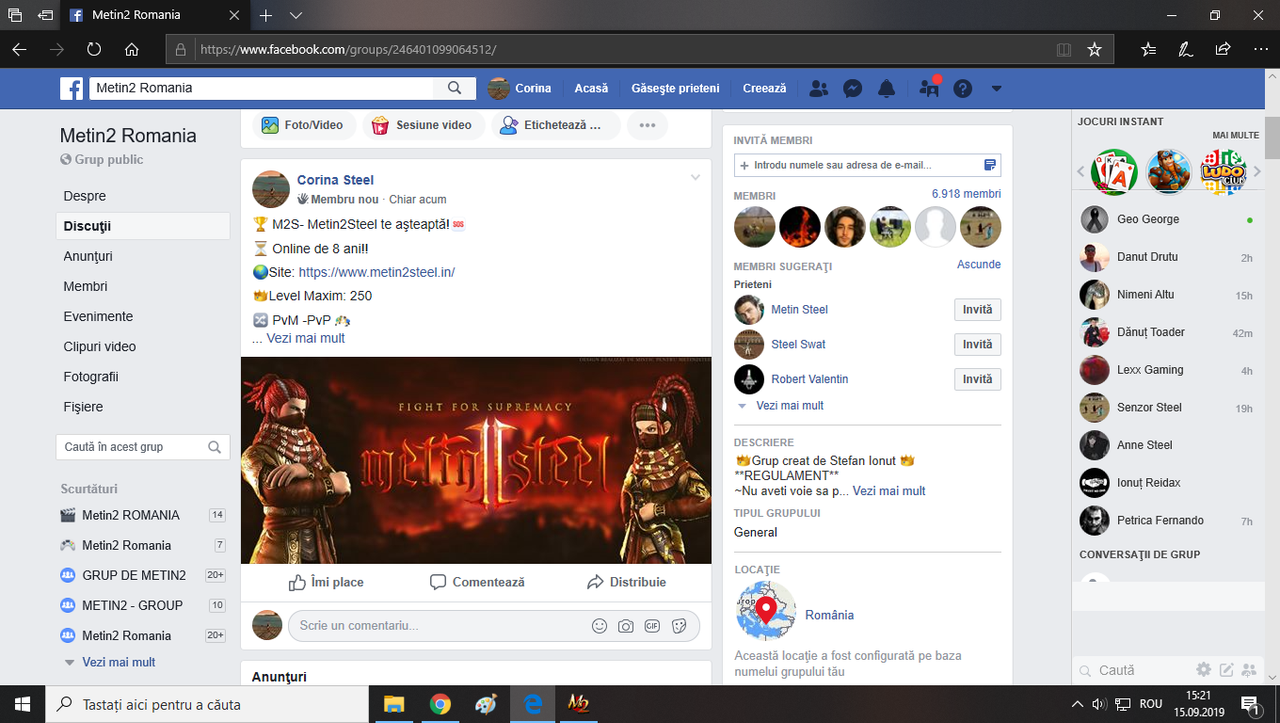
Task: Launch the solitaire cards instant game
Action: [1114, 172]
